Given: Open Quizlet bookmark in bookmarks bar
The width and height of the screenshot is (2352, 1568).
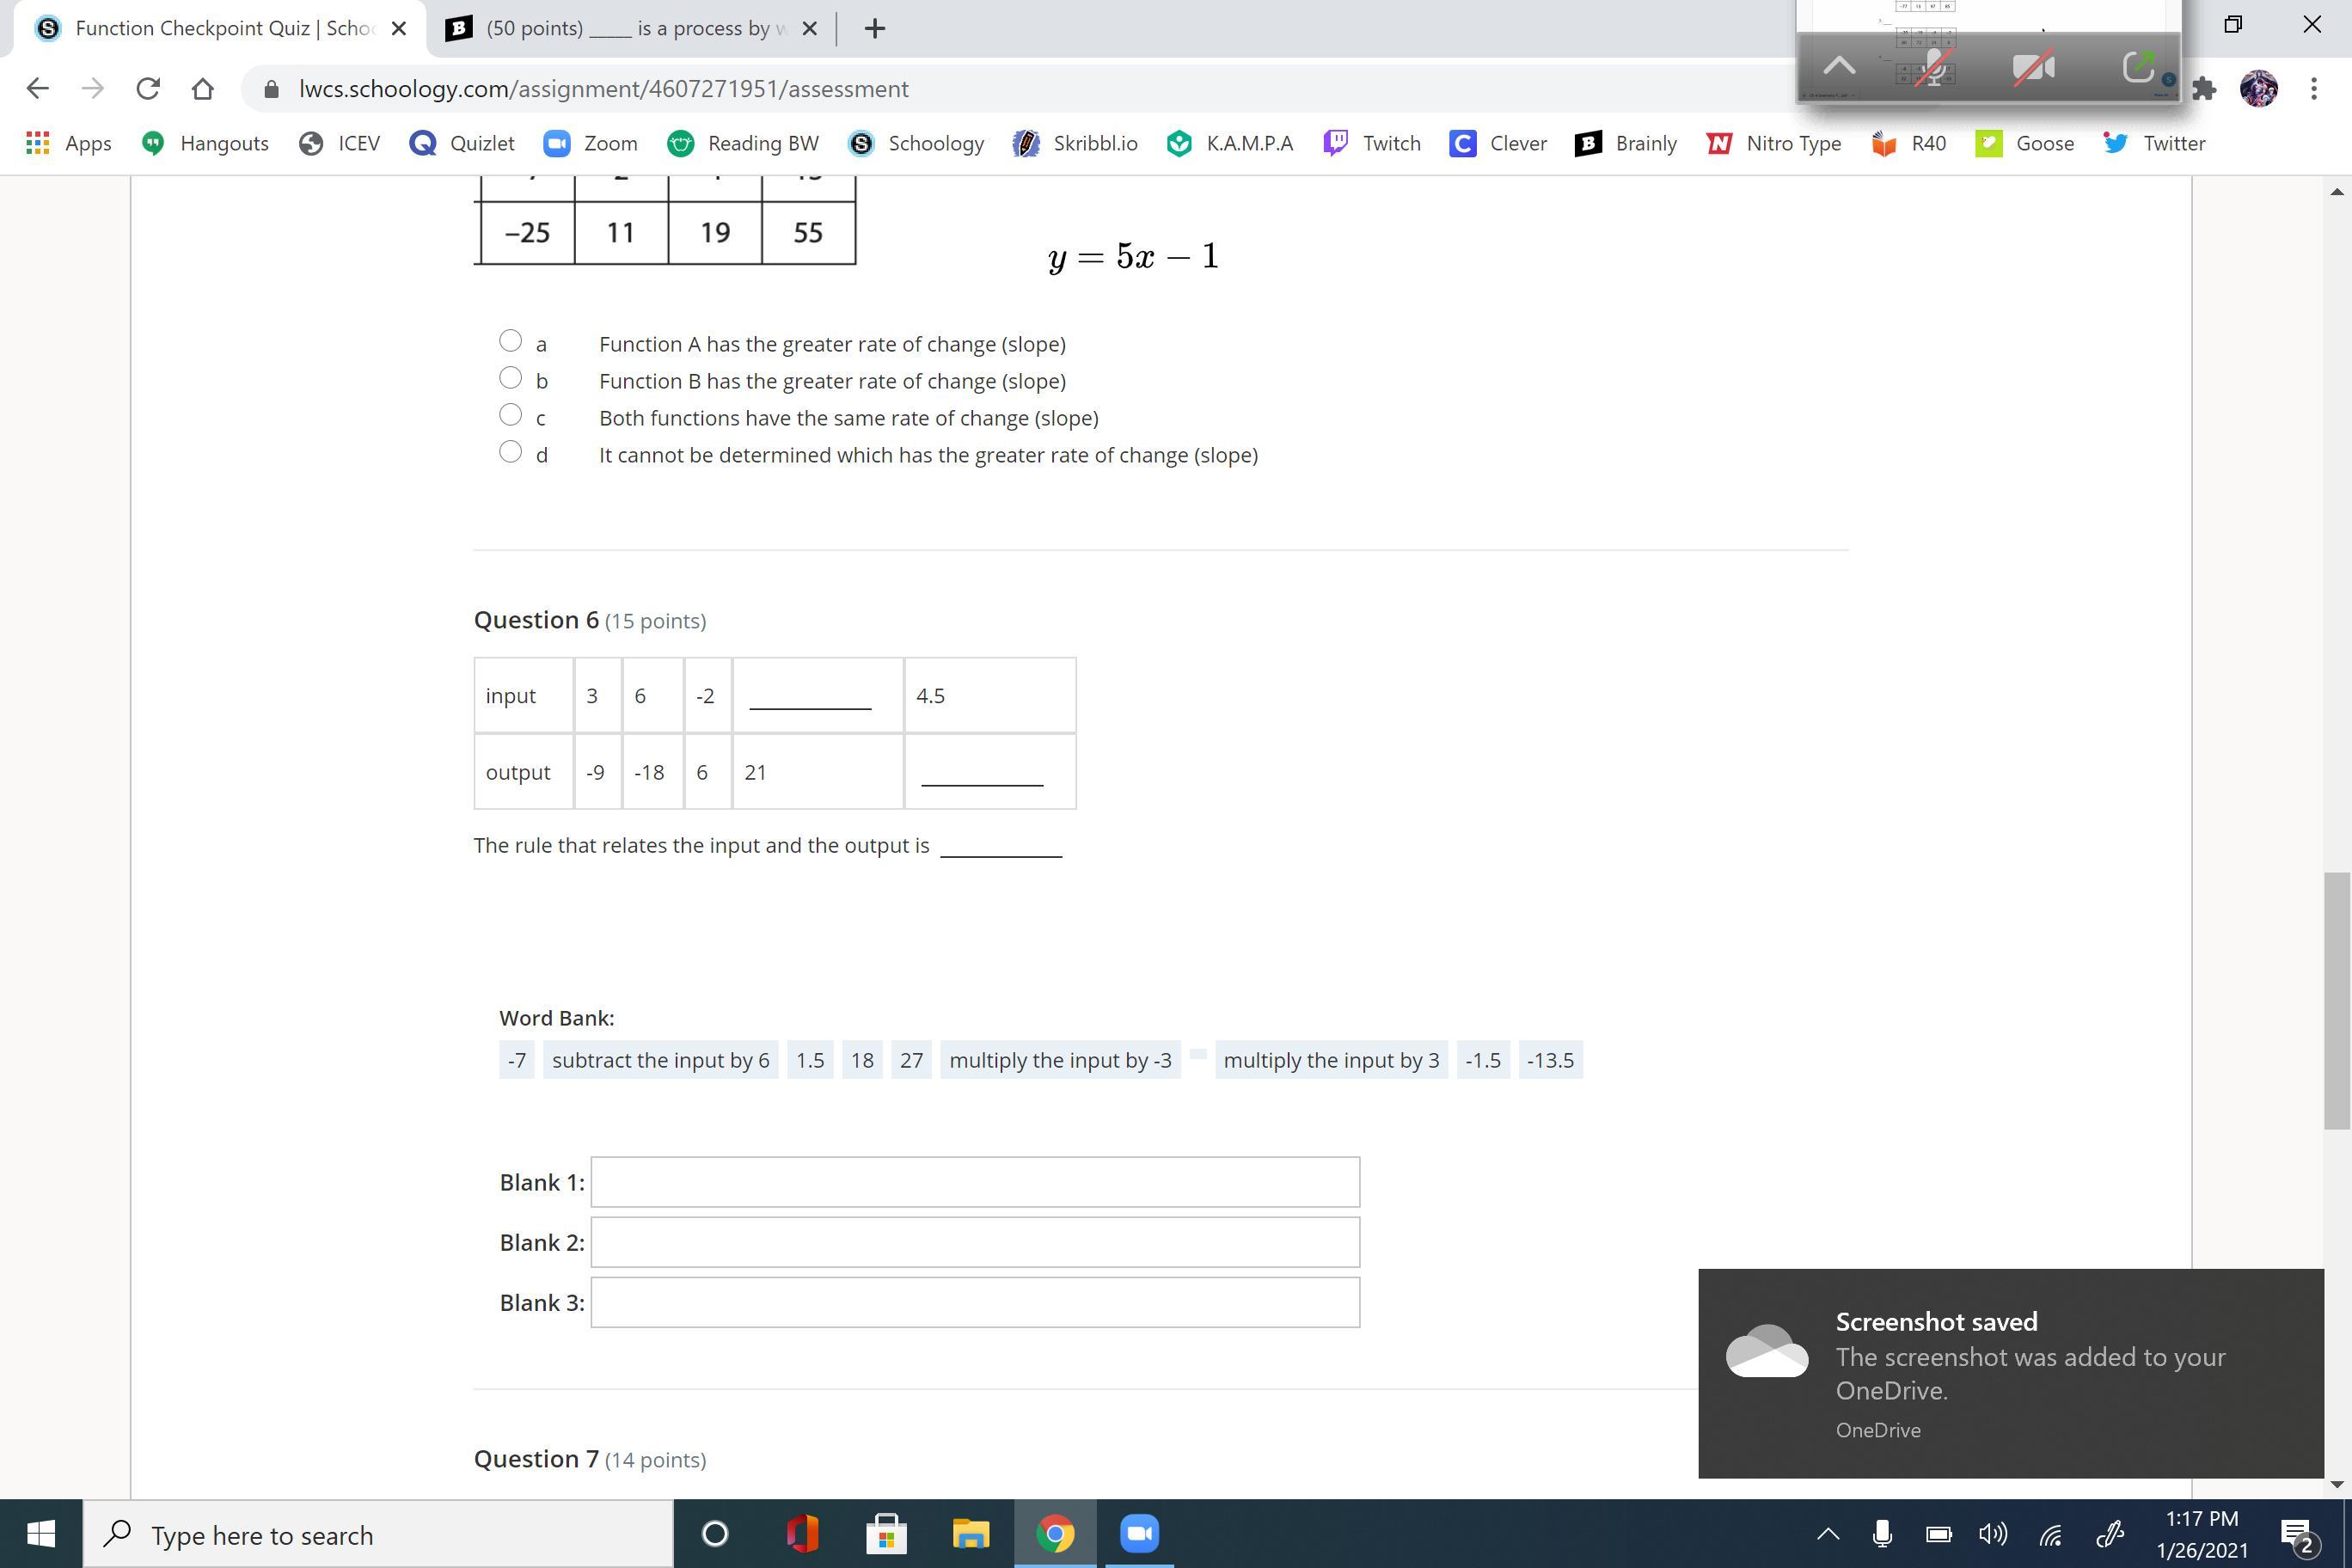Looking at the screenshot, I should (462, 143).
